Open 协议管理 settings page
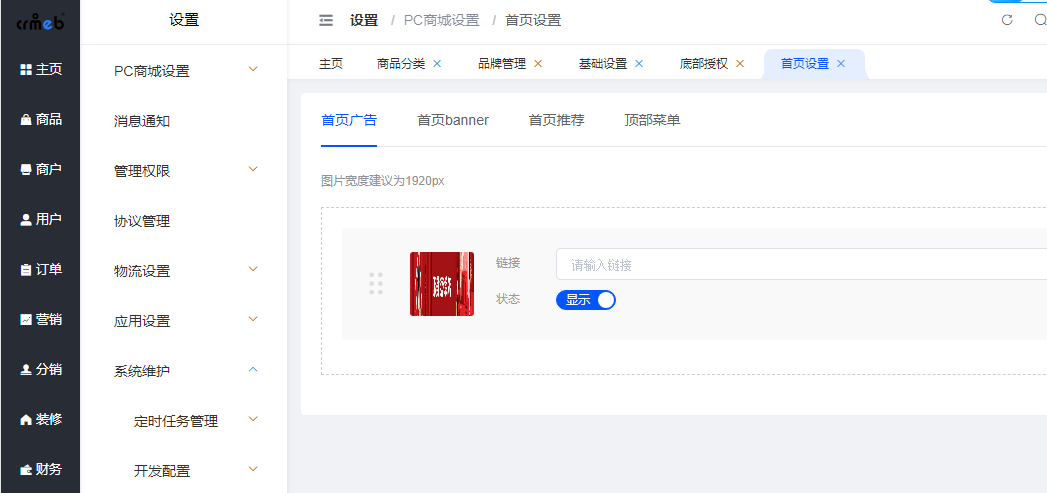1047x493 pixels. pyautogui.click(x=142, y=221)
